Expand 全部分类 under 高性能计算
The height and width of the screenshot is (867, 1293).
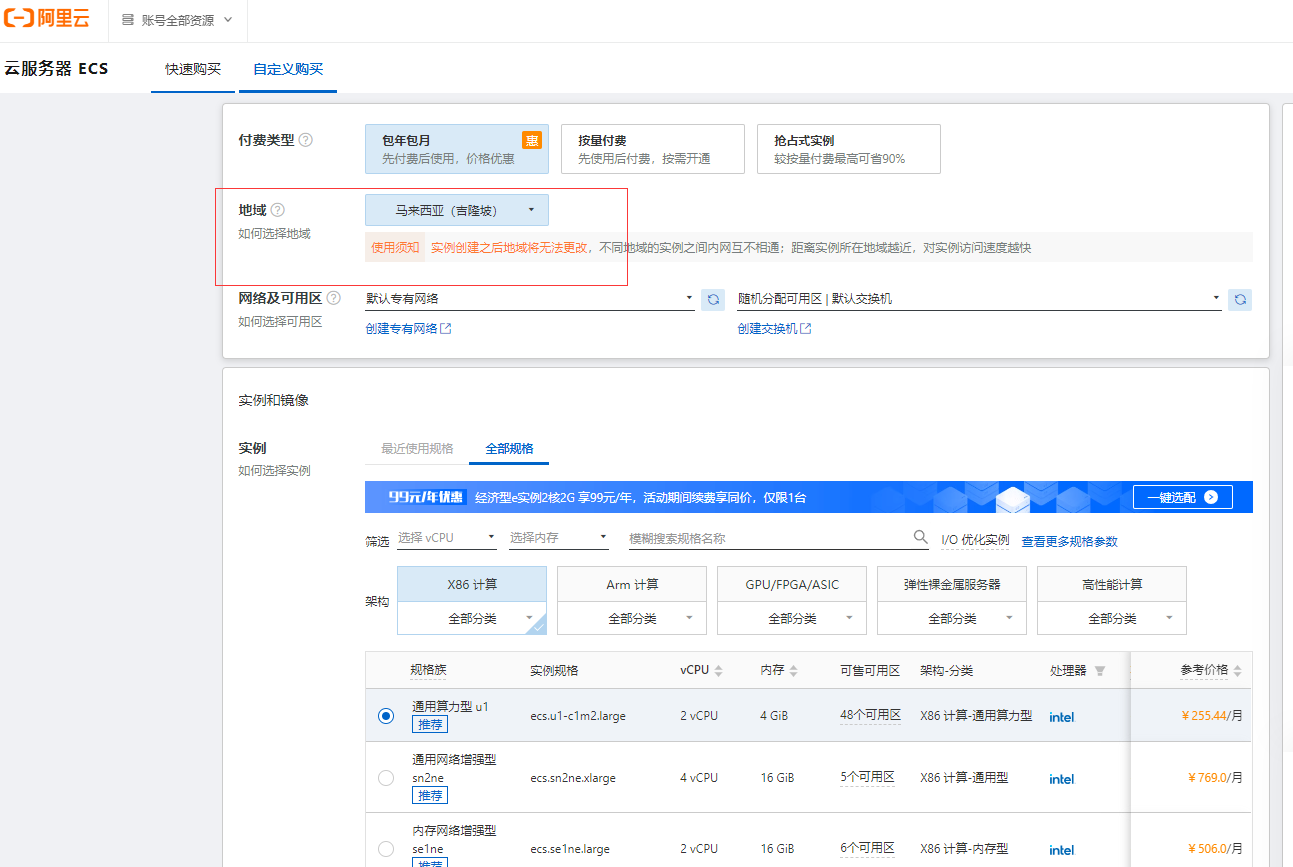click(x=1112, y=618)
